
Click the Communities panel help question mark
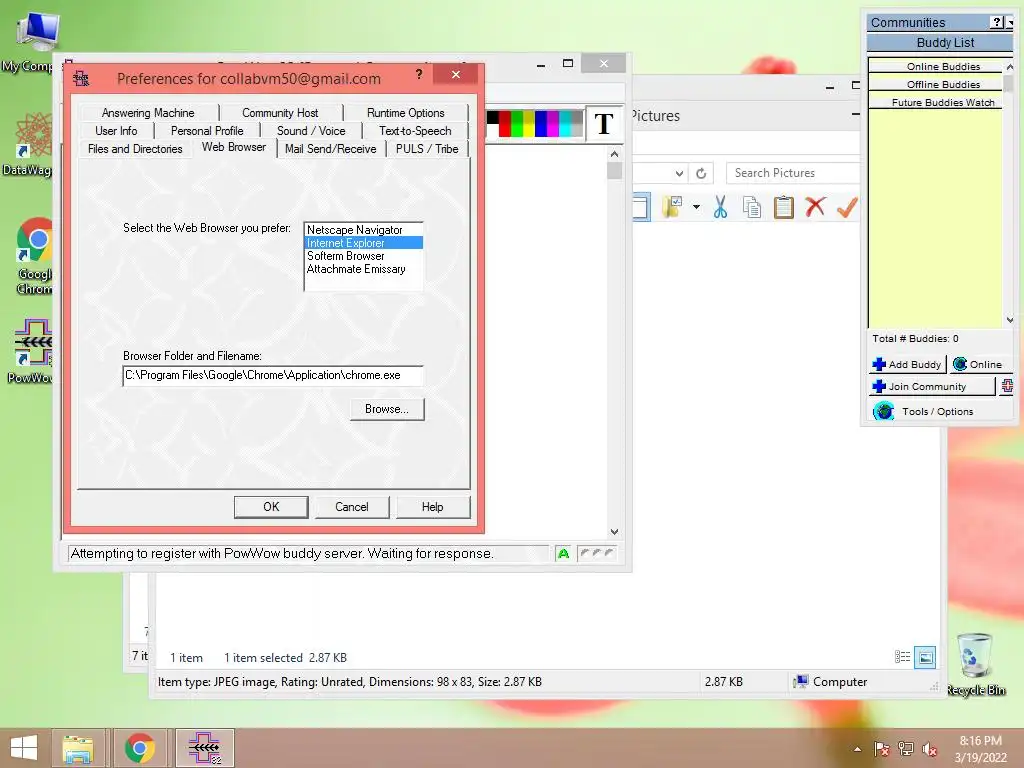pos(997,22)
